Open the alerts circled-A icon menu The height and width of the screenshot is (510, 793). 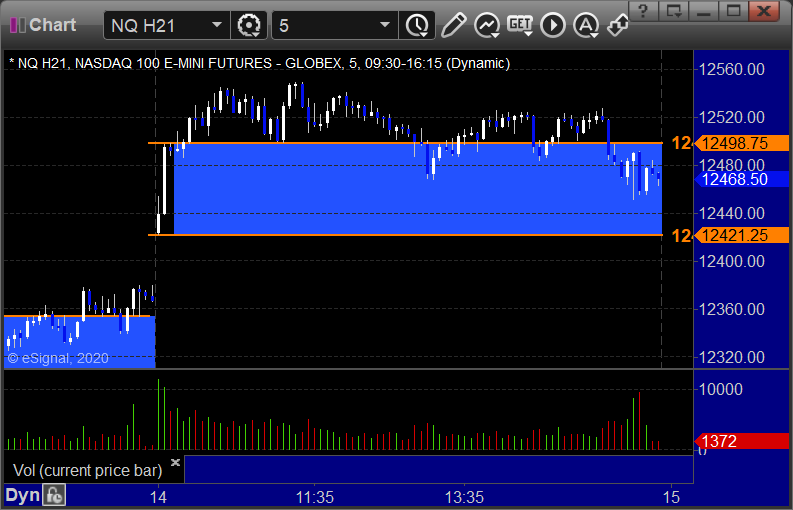coord(586,25)
